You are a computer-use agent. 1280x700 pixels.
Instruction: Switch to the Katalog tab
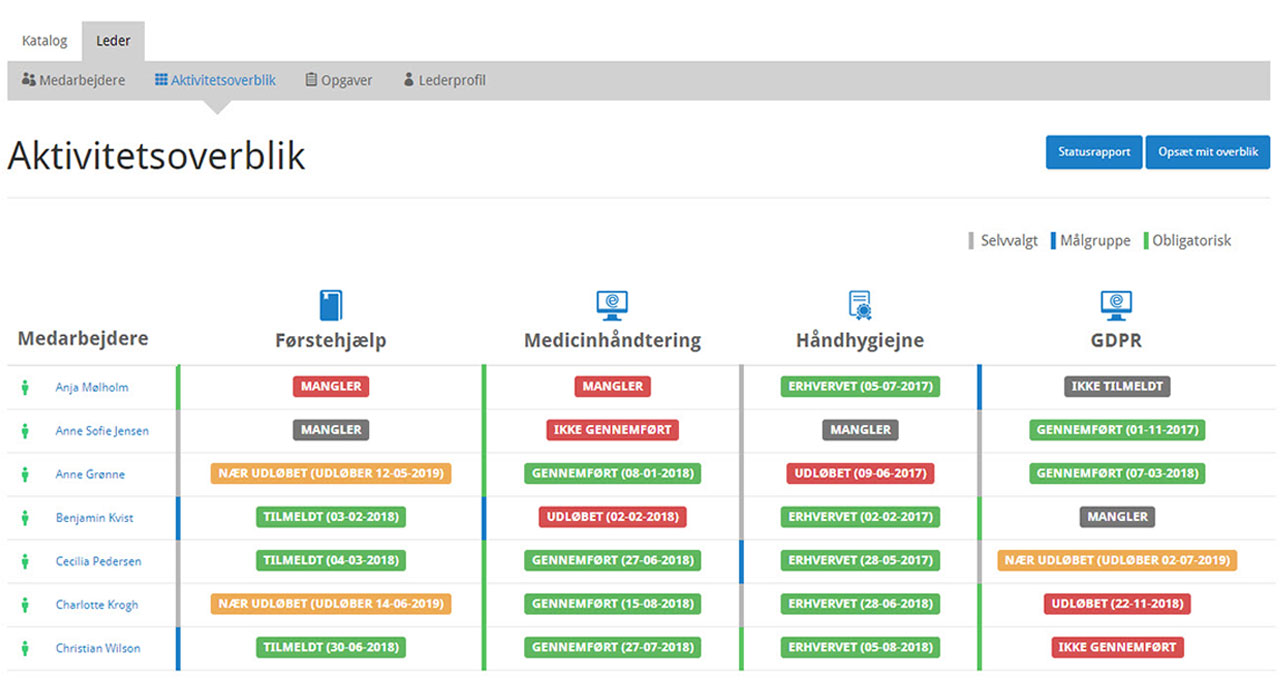tap(45, 41)
